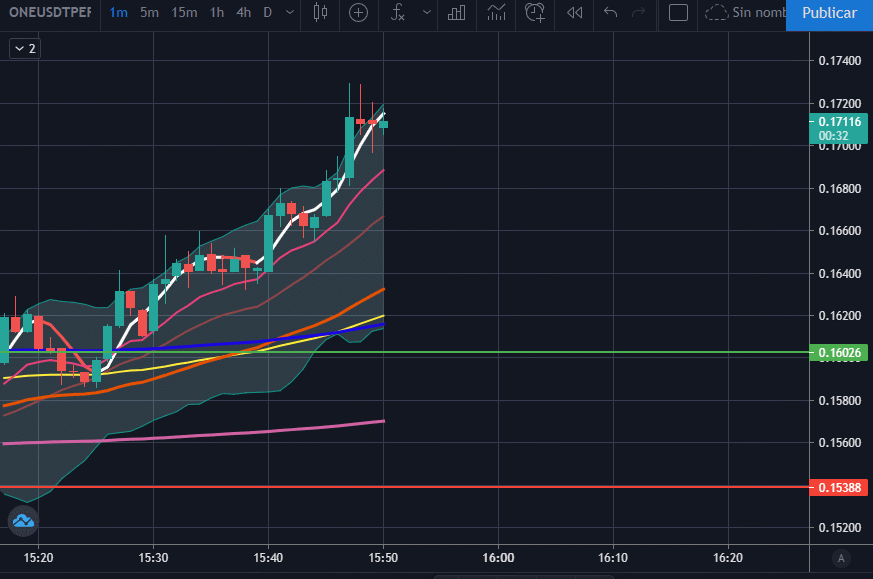Click the 0.15200 price axis label
This screenshot has height=579, width=873.
(x=840, y=527)
